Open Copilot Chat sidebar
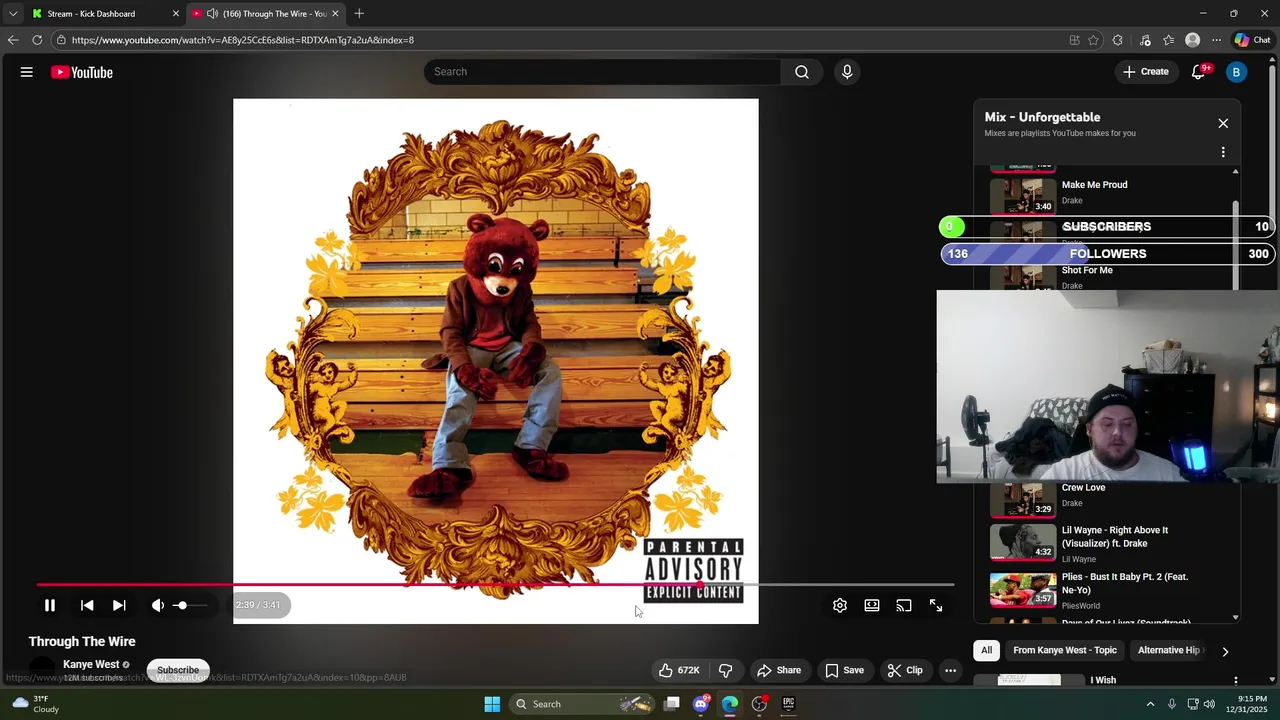The height and width of the screenshot is (720, 1280). point(1252,40)
